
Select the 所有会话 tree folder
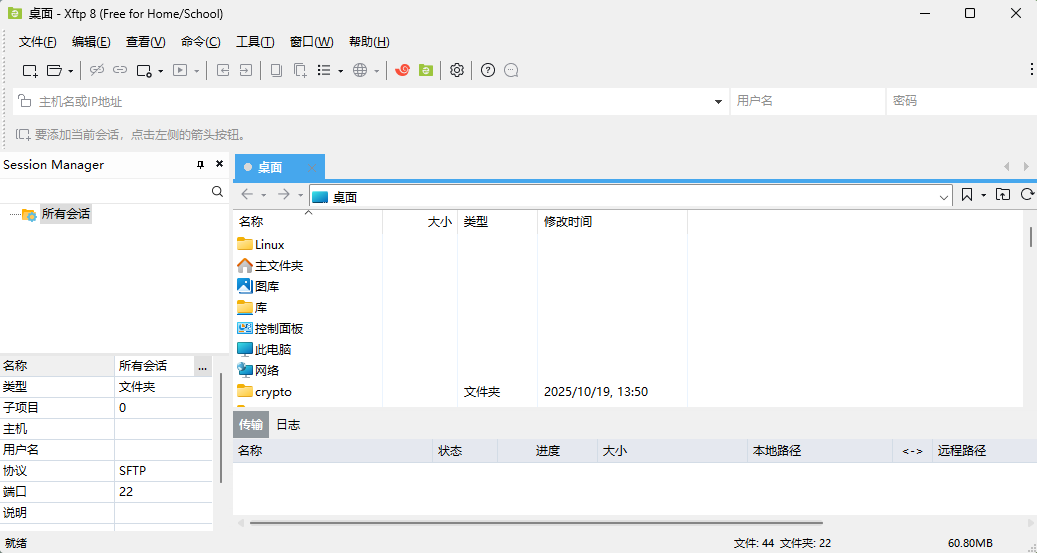tap(65, 214)
